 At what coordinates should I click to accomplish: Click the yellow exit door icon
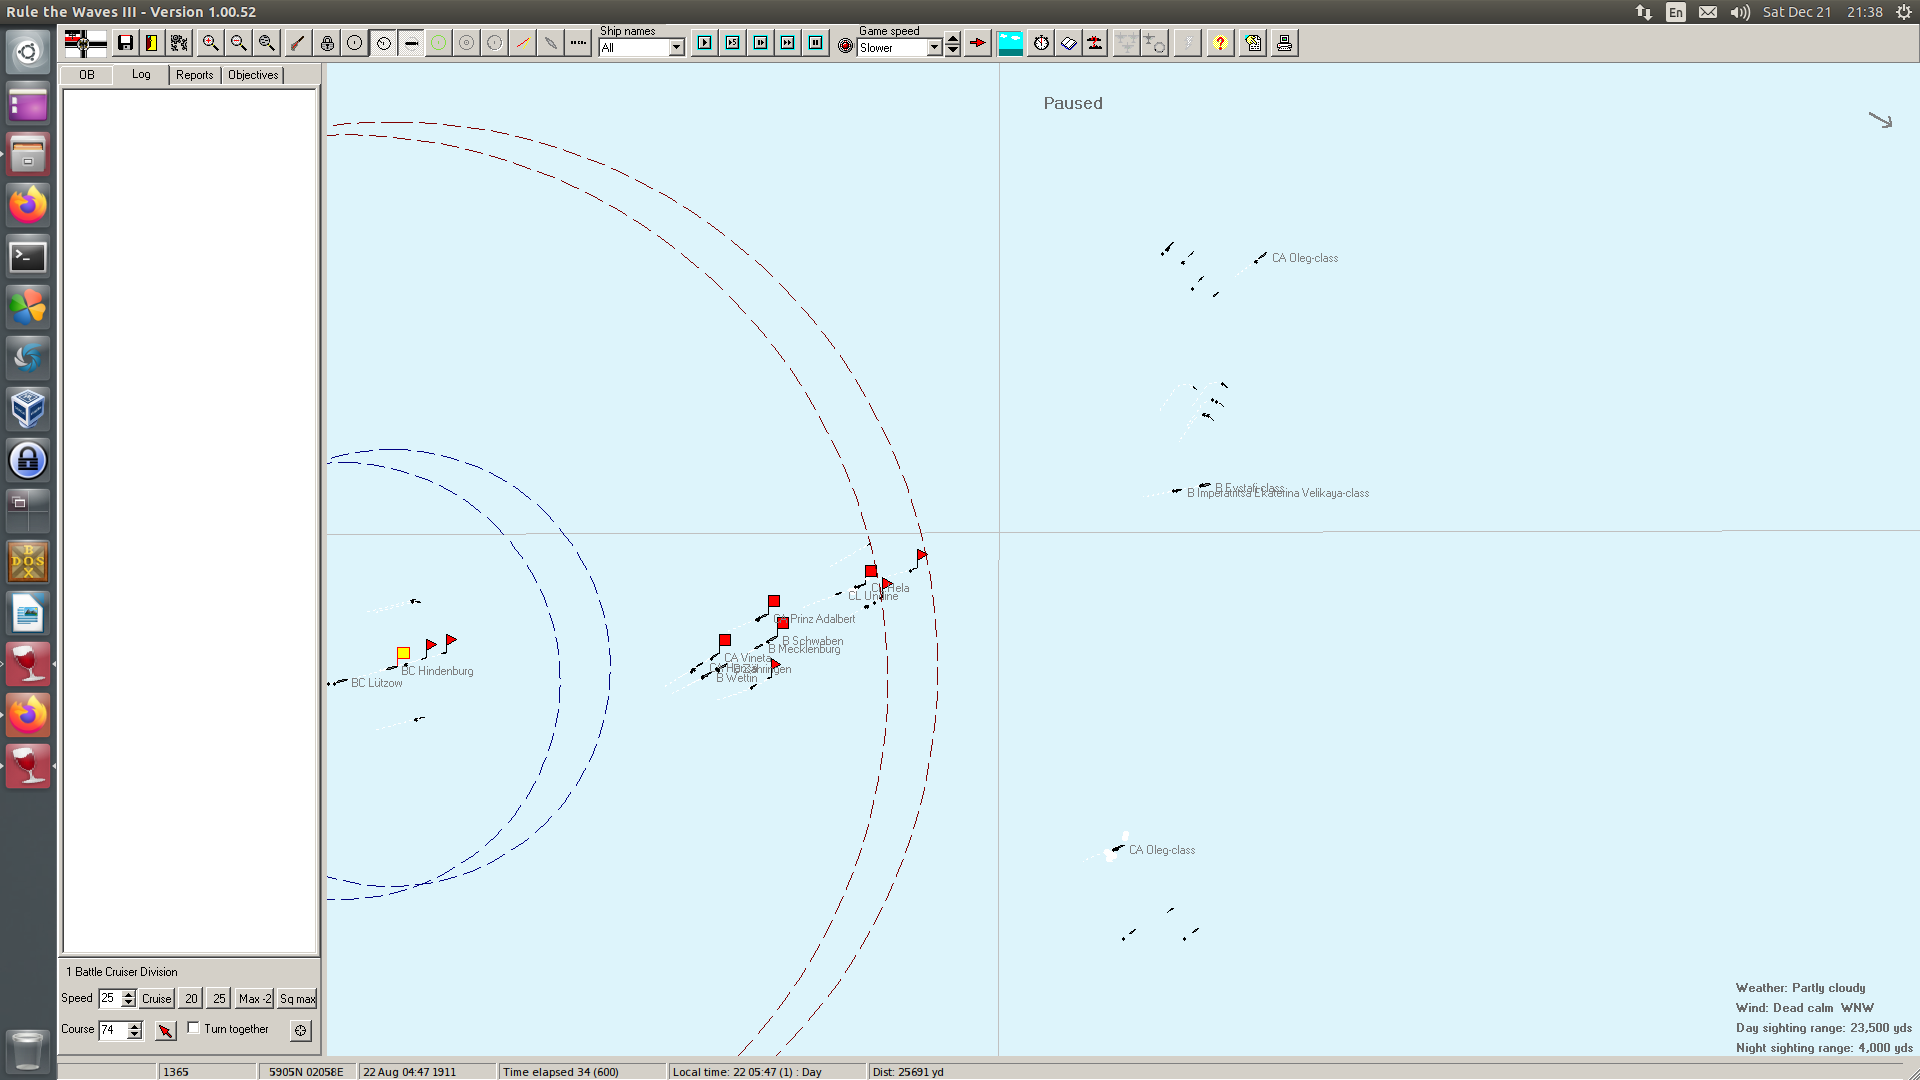[x=152, y=43]
